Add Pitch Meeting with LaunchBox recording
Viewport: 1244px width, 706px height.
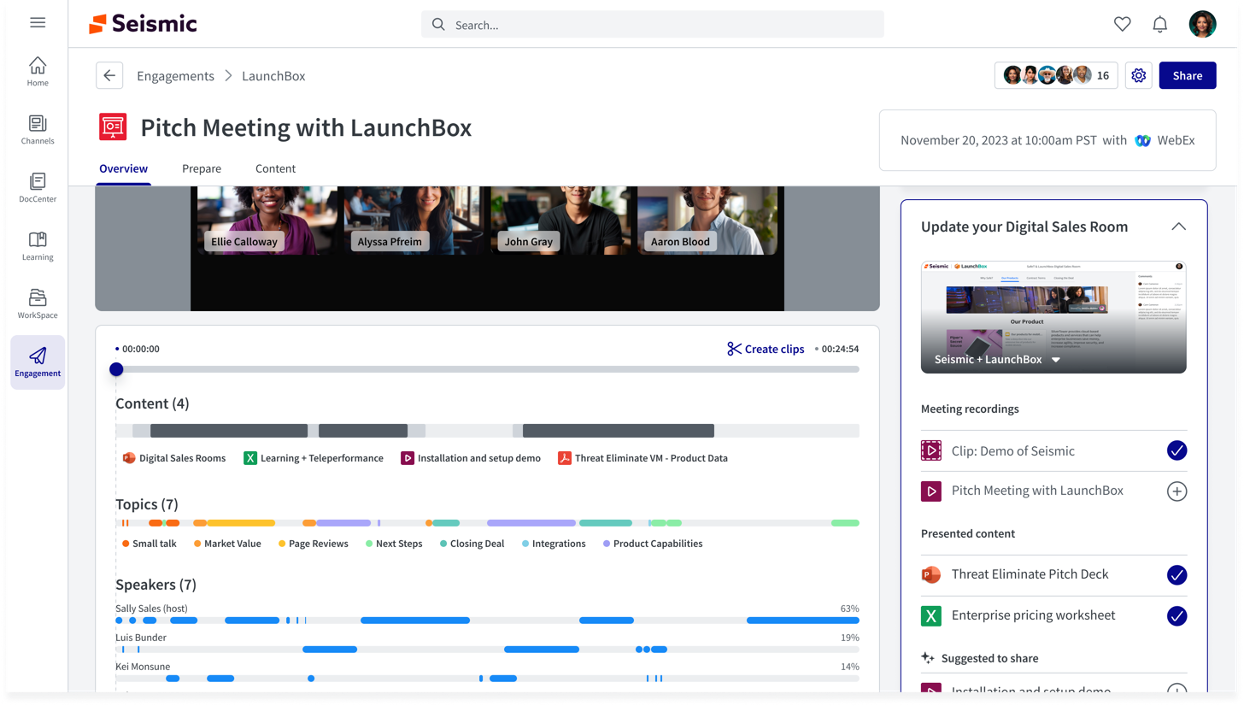1177,491
